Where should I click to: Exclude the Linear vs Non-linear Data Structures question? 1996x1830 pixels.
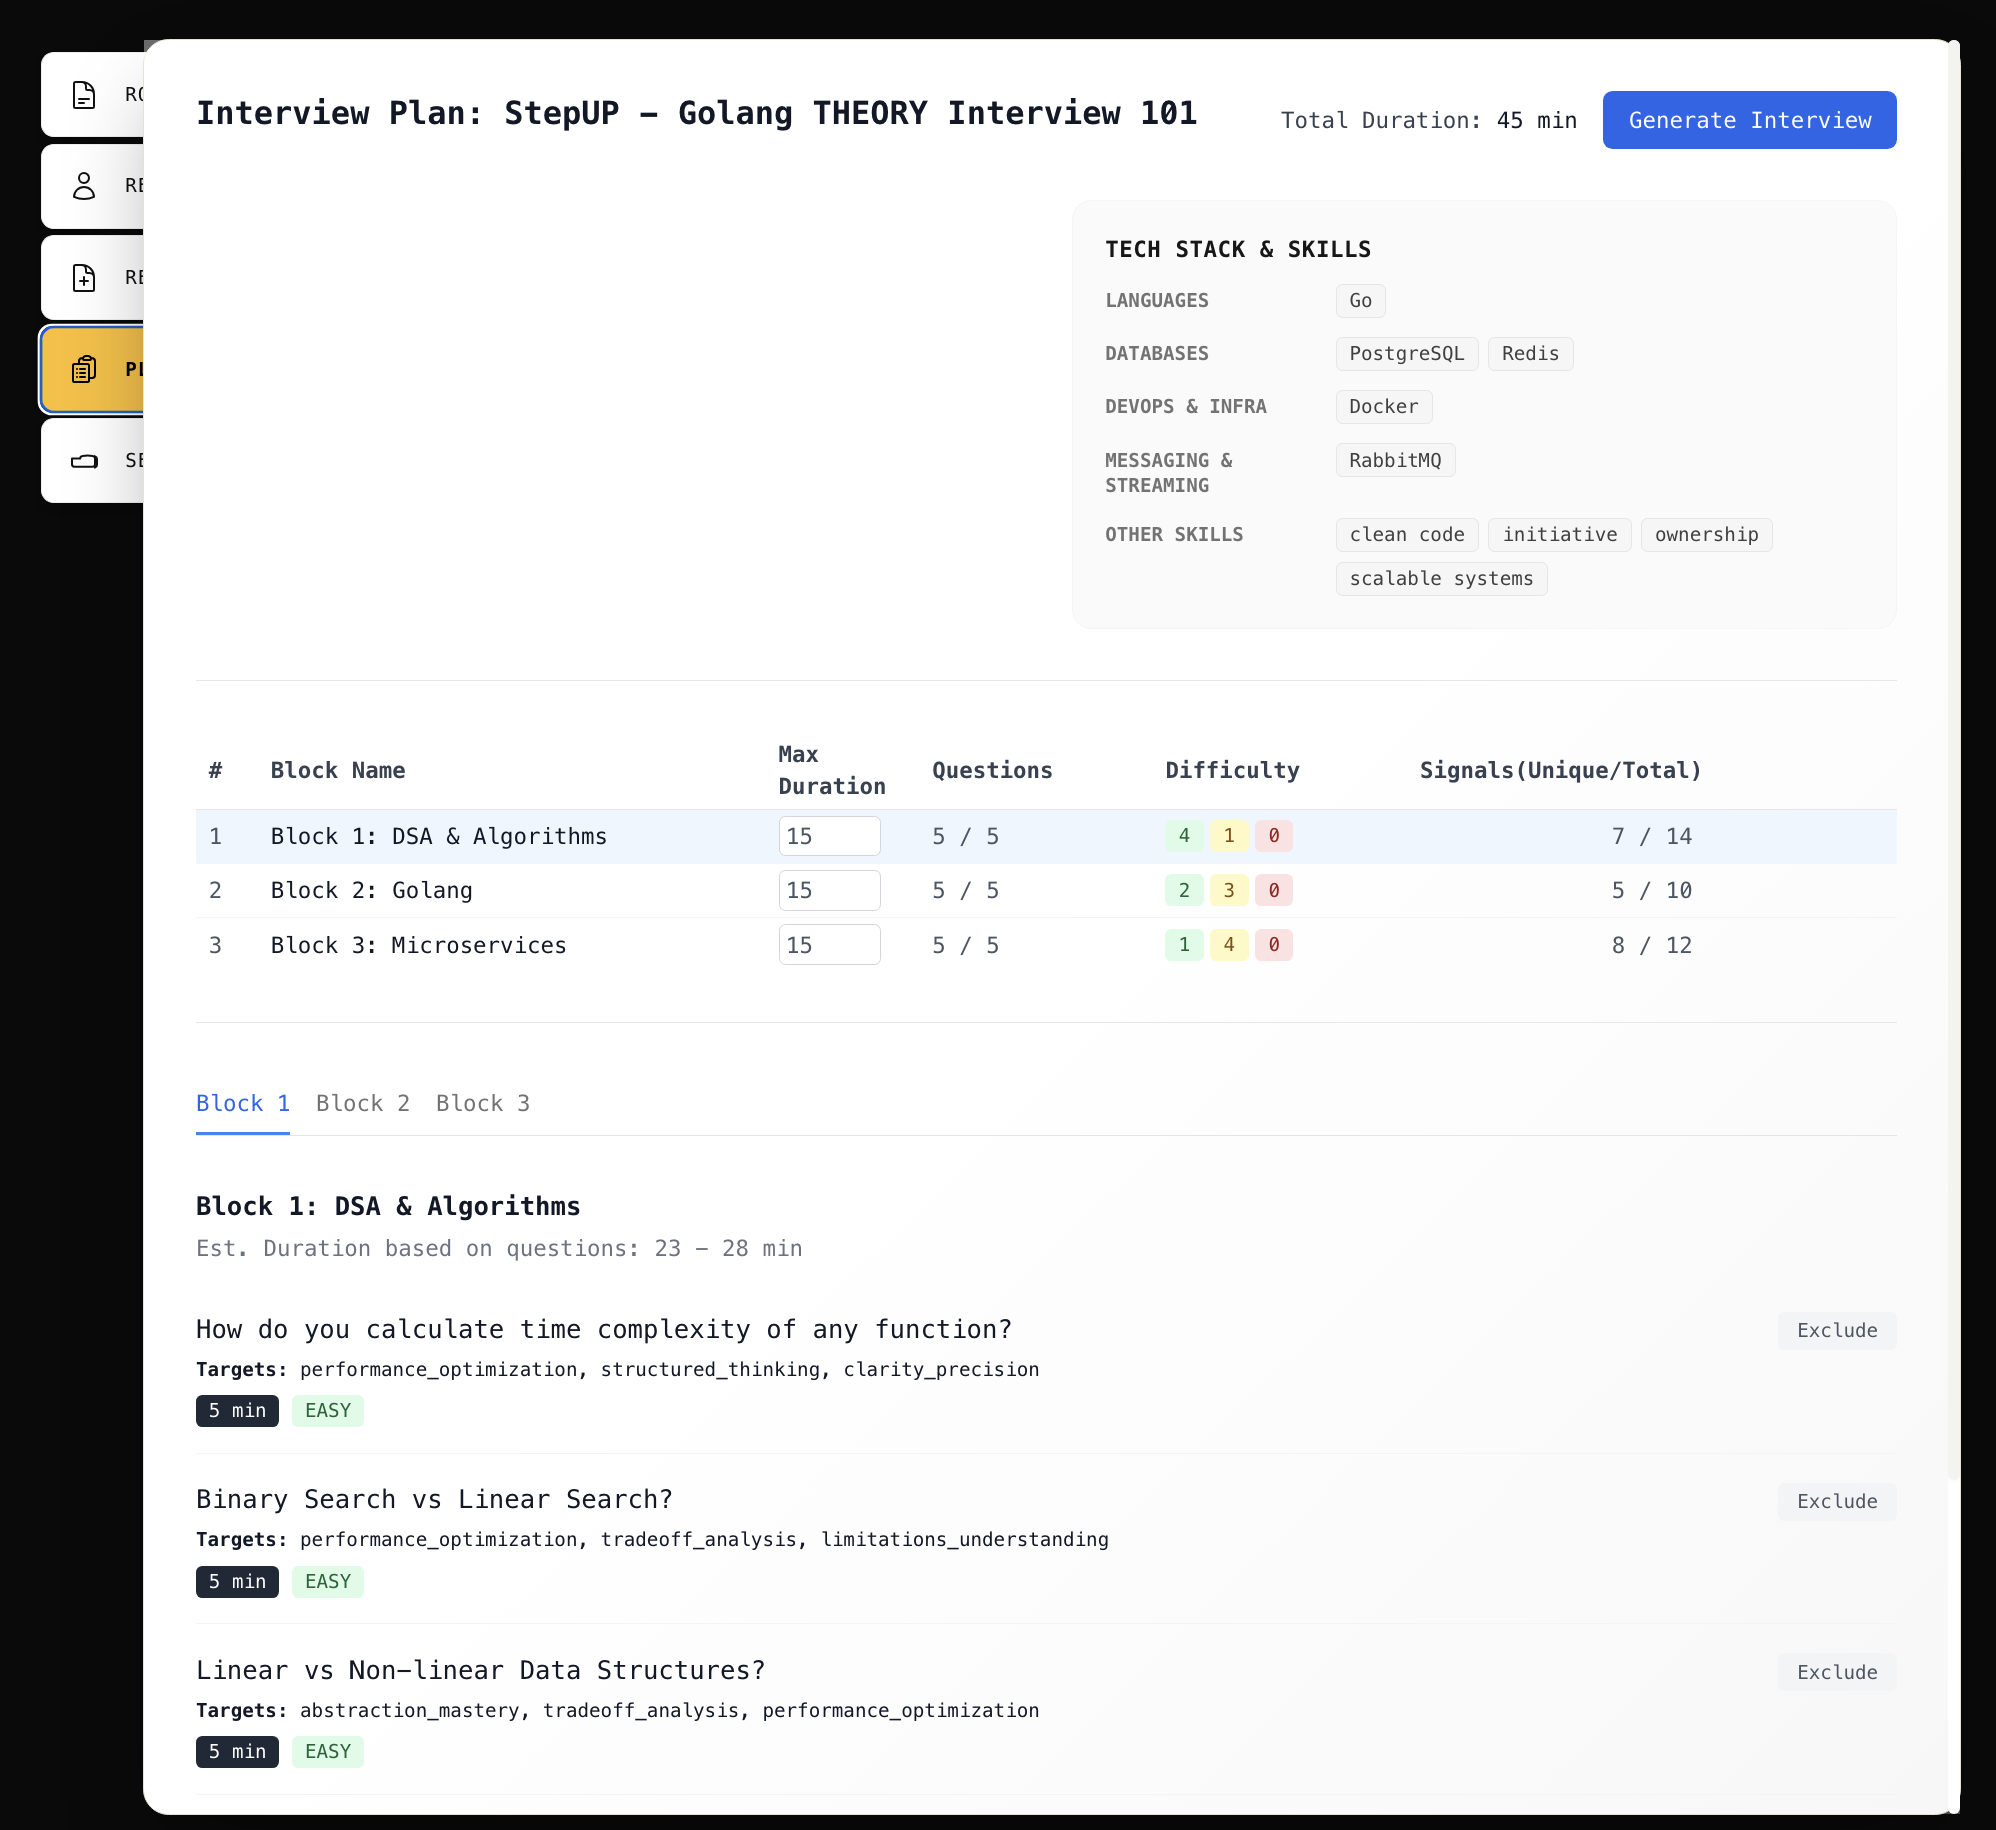pos(1836,1672)
